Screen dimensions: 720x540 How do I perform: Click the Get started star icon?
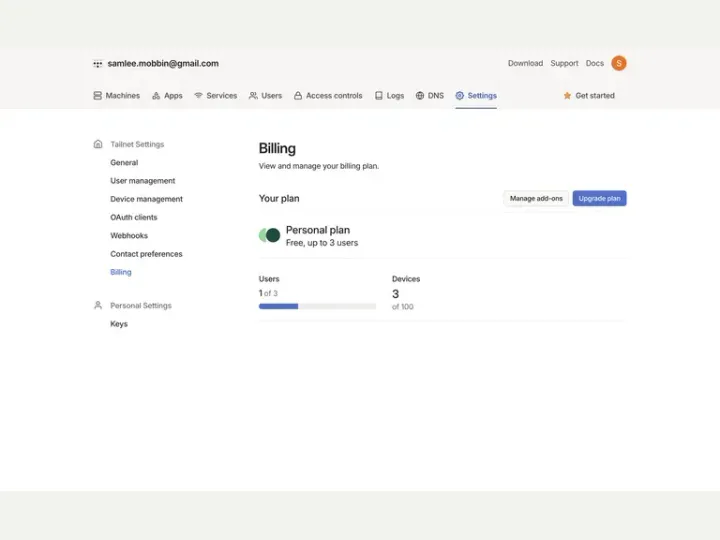click(x=567, y=96)
